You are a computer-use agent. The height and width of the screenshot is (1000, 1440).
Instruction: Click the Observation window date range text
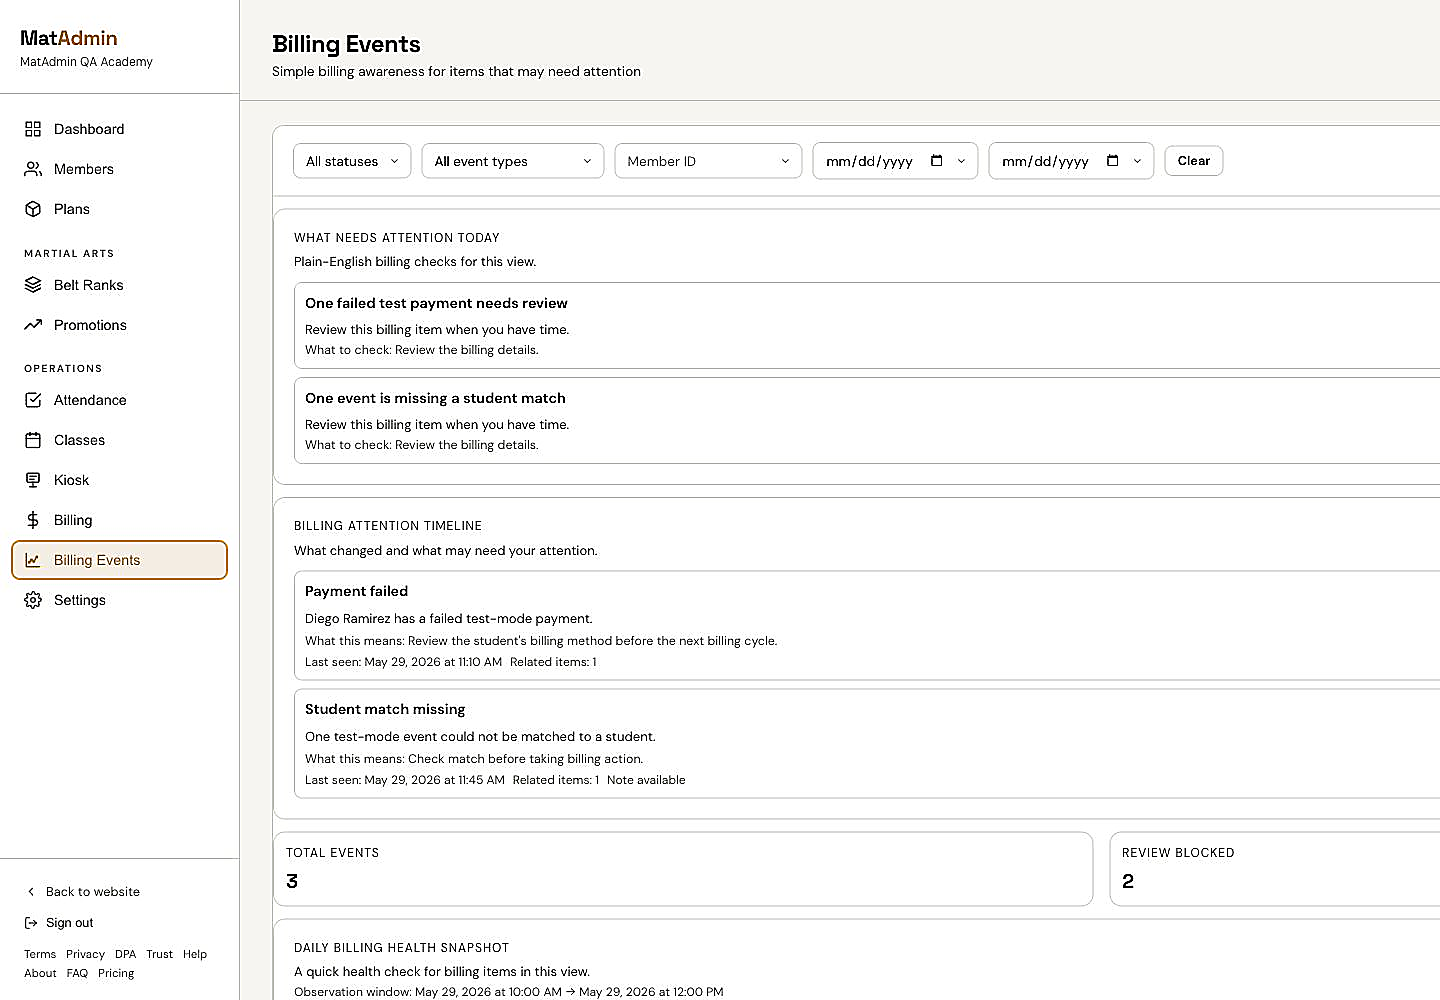[x=509, y=992]
